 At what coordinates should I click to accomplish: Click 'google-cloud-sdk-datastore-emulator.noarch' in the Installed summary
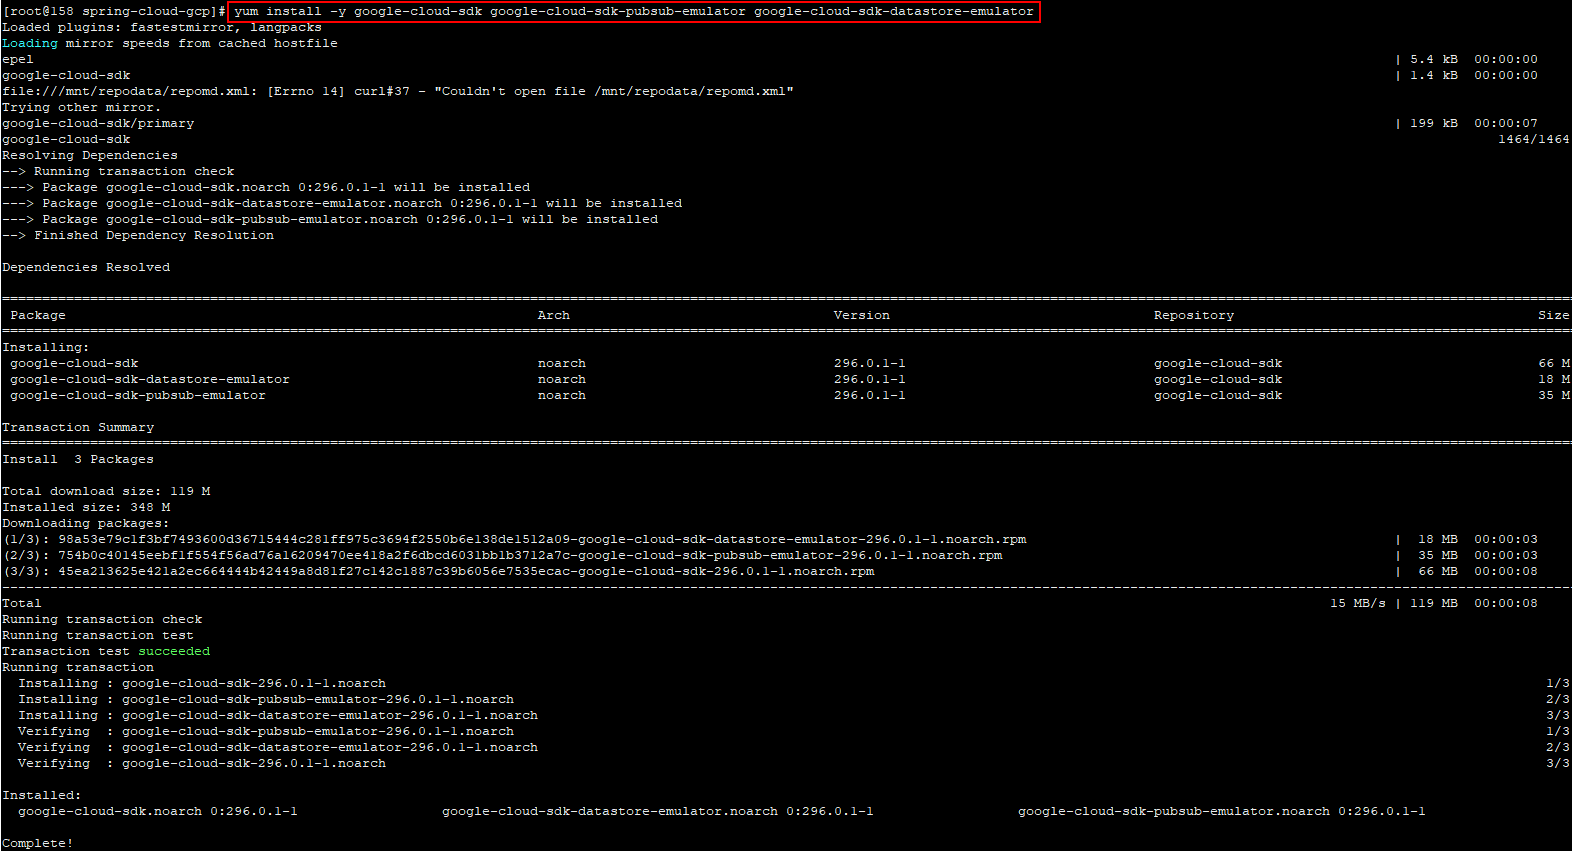610,812
